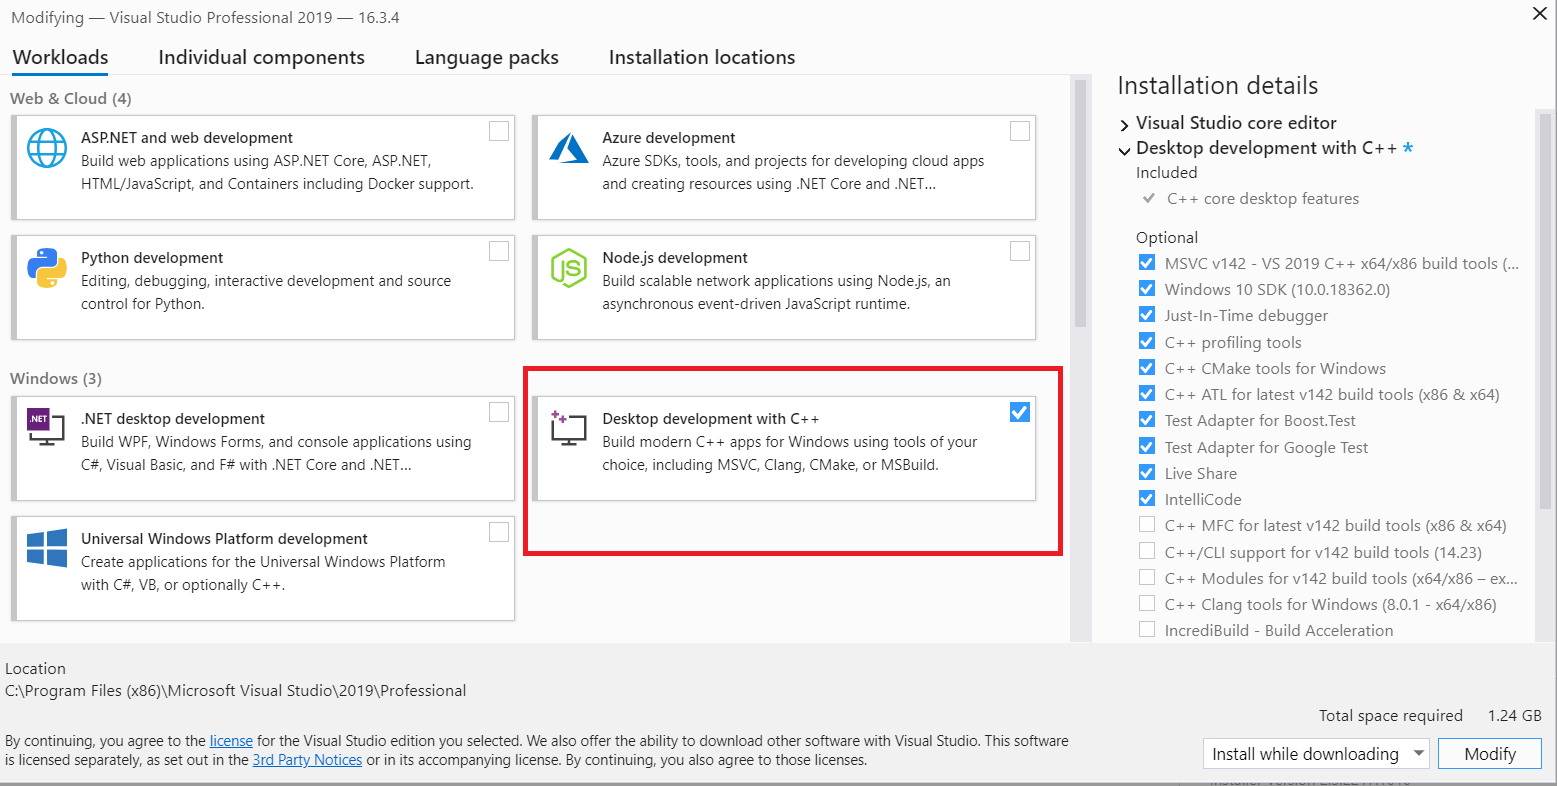Uncheck the Live Share optional component
Viewport: 1557px width, 786px height.
[x=1147, y=473]
